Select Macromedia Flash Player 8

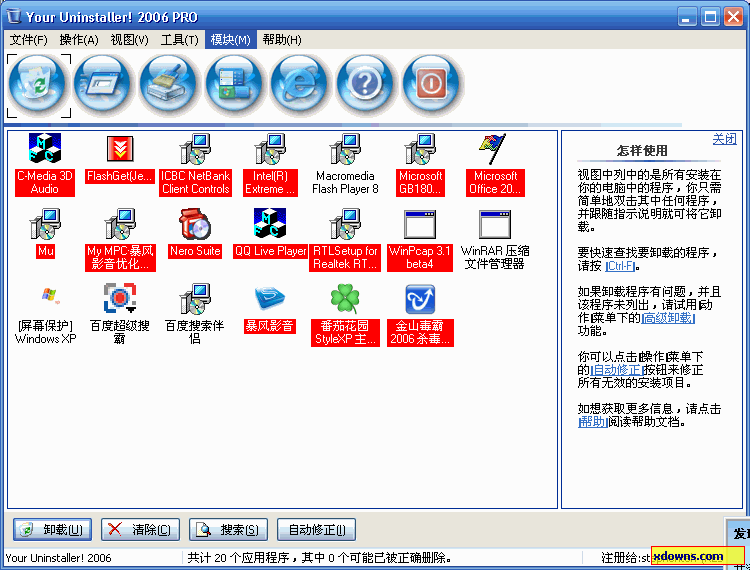click(345, 165)
